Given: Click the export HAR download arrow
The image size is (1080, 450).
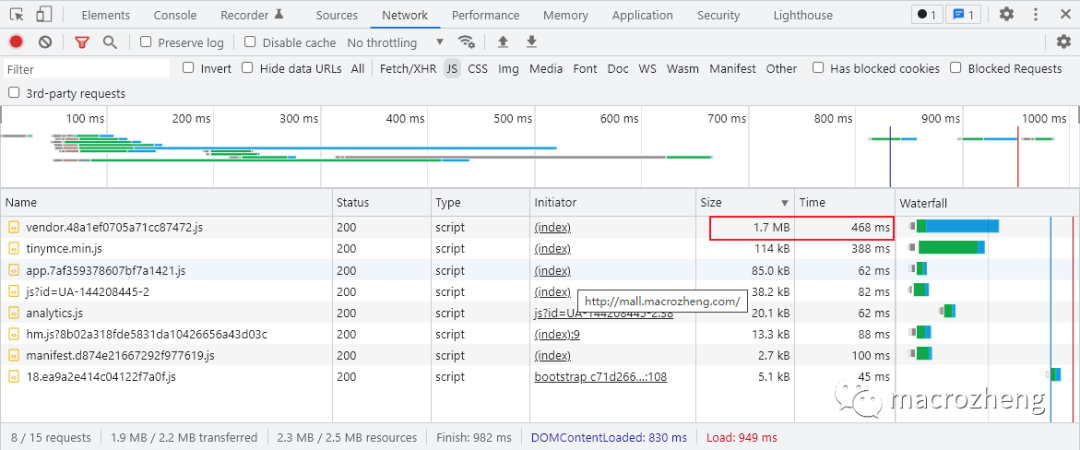Looking at the screenshot, I should pyautogui.click(x=532, y=42).
